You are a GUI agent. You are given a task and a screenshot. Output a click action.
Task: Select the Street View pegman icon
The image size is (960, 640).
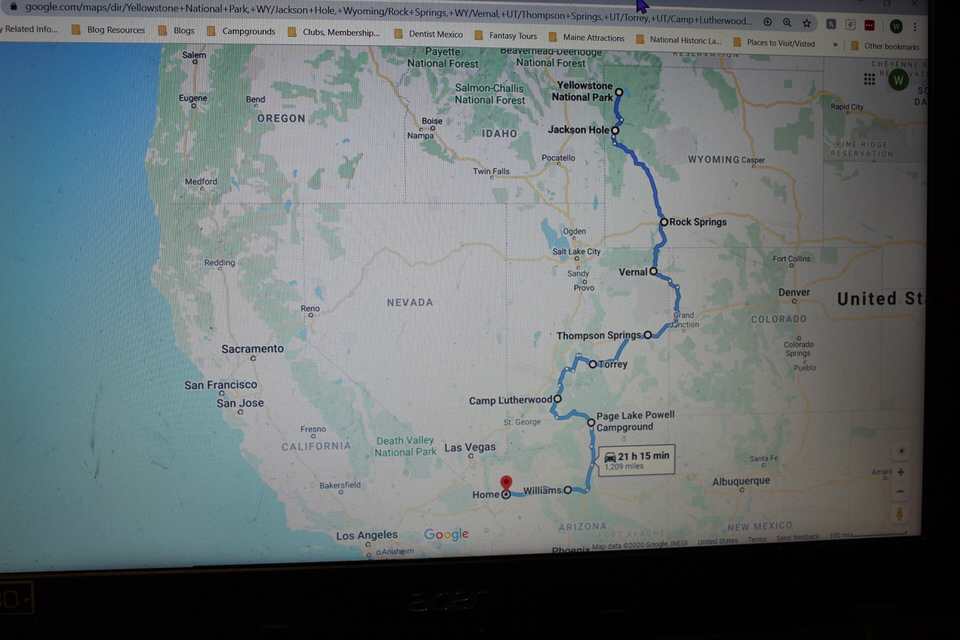[x=900, y=514]
